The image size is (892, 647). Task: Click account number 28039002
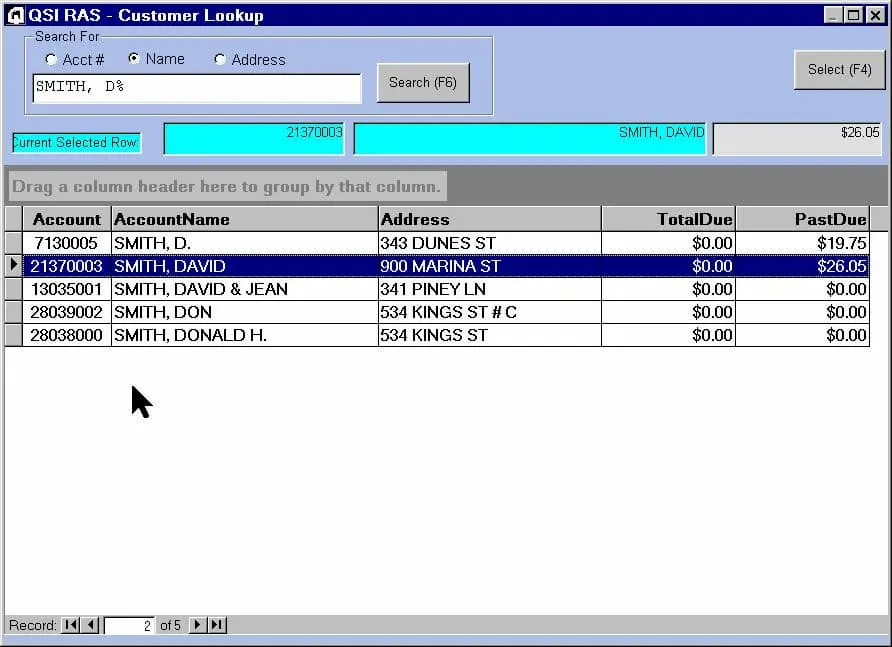point(67,312)
